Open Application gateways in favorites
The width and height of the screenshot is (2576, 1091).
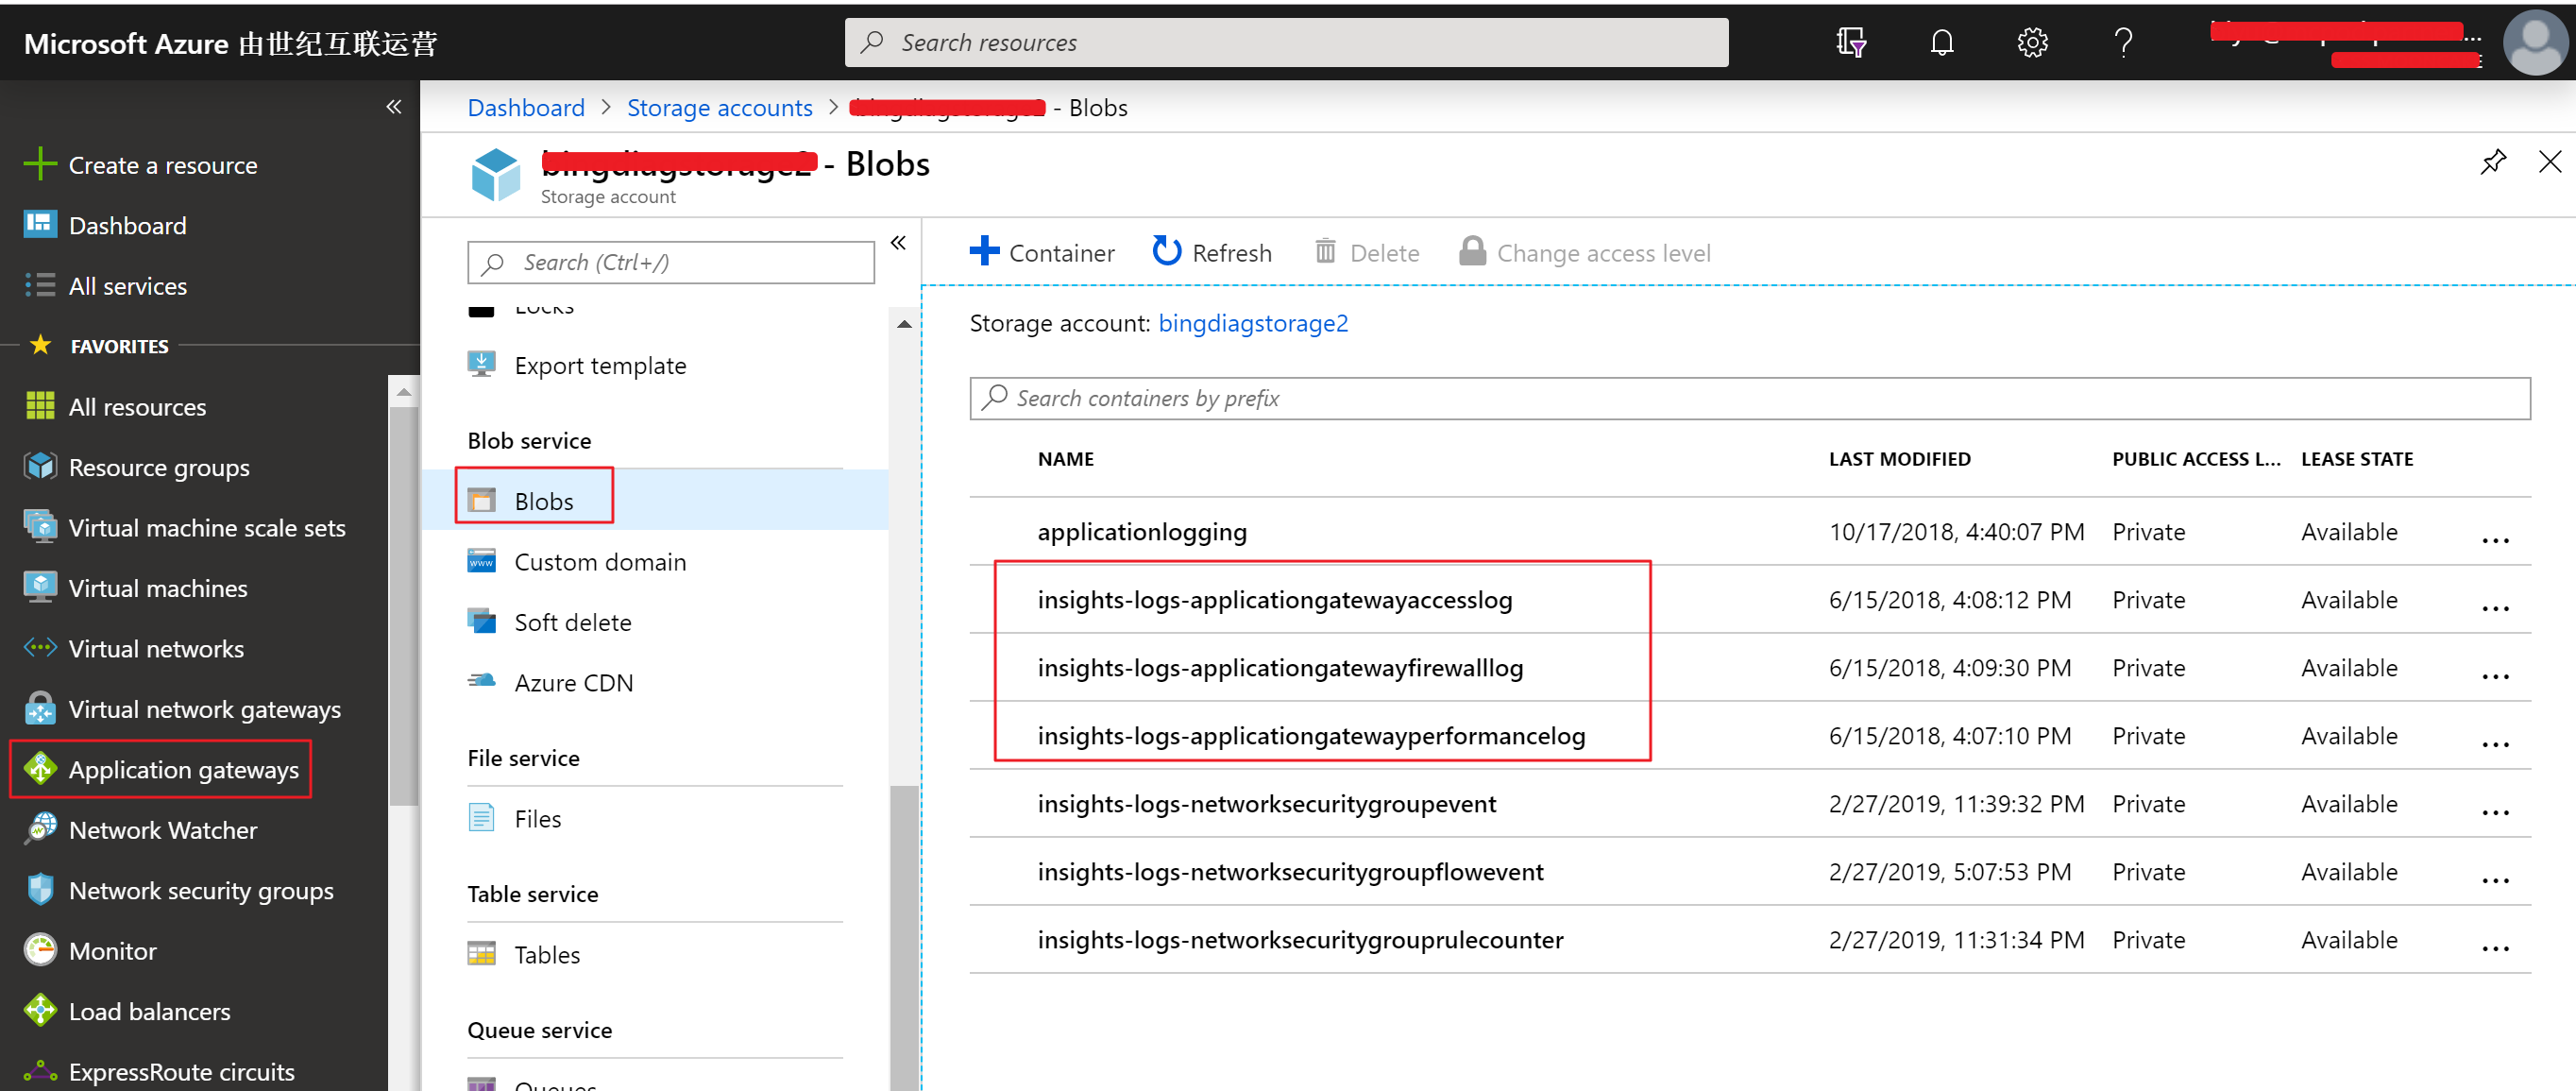tap(183, 769)
